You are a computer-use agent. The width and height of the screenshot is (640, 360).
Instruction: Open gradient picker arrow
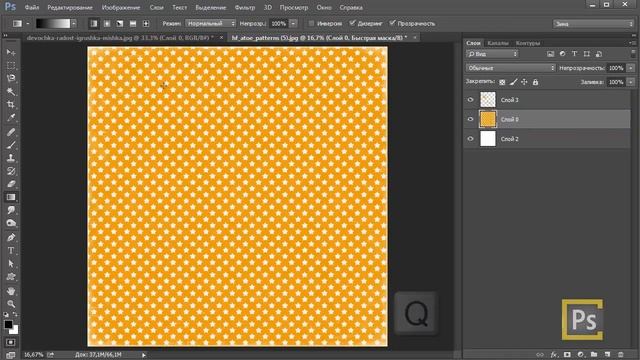point(73,24)
